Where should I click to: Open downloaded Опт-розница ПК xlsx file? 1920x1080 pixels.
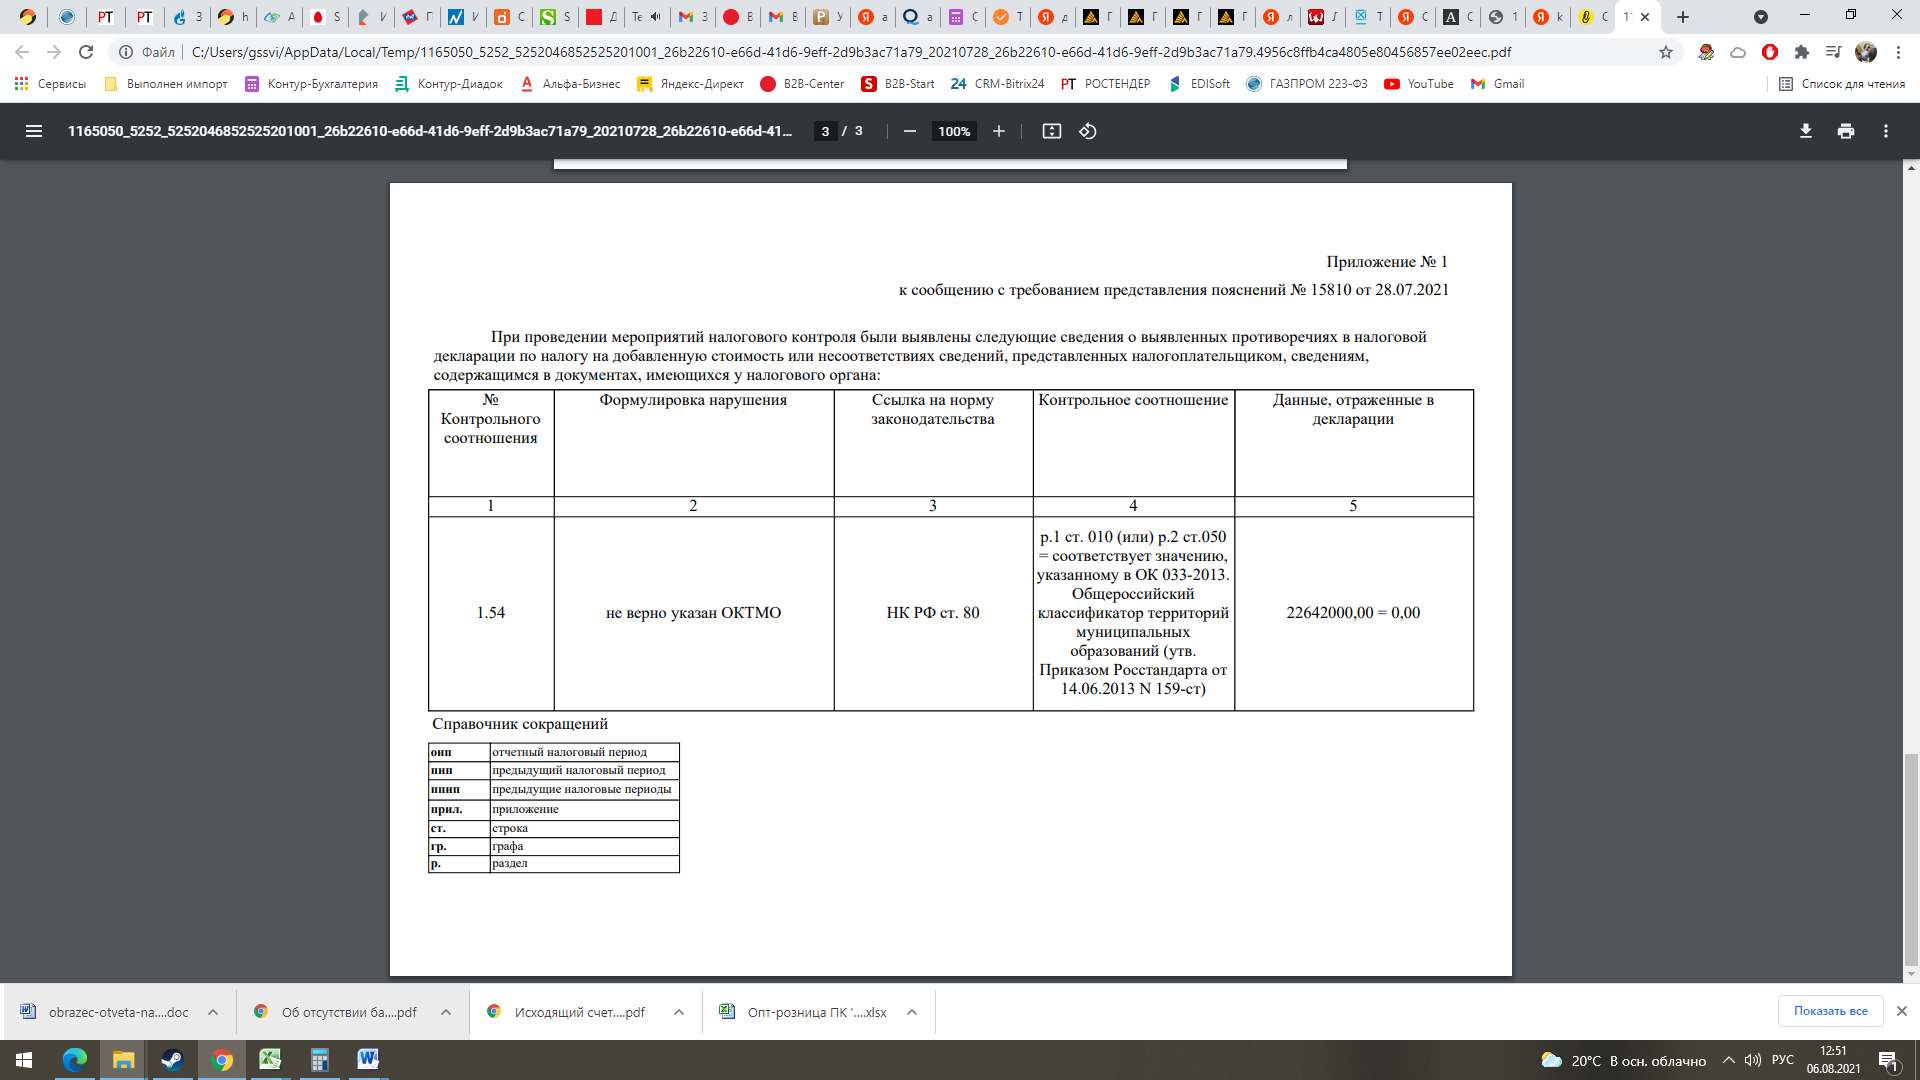coord(803,1012)
